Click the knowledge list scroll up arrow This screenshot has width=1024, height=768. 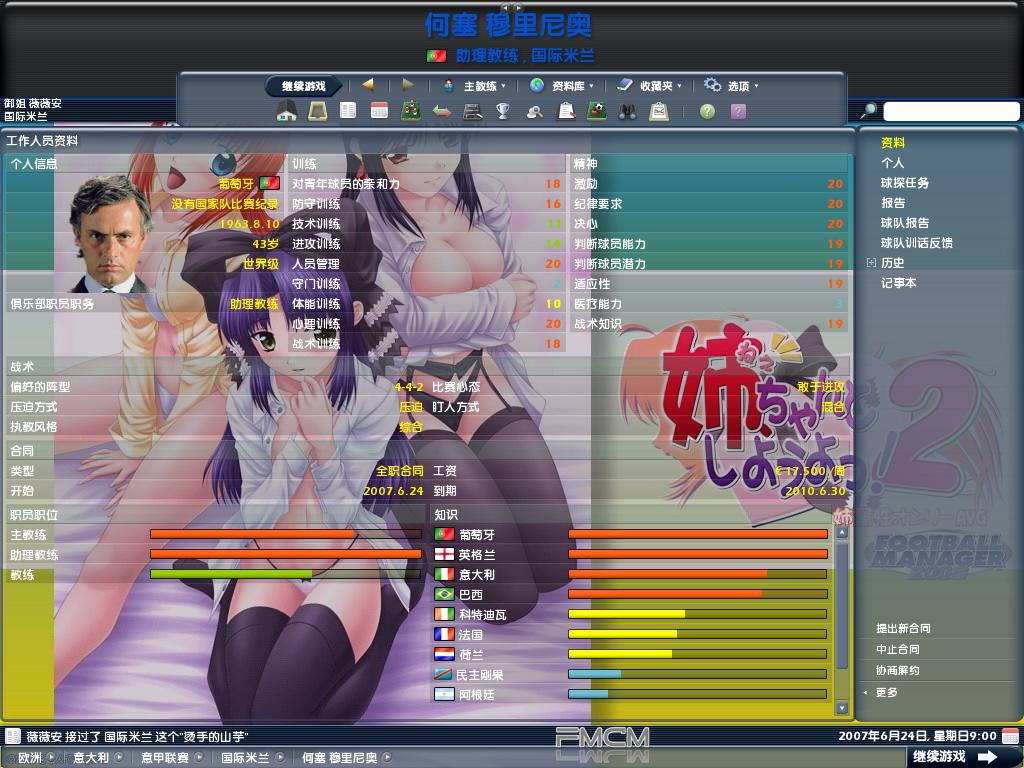click(842, 532)
